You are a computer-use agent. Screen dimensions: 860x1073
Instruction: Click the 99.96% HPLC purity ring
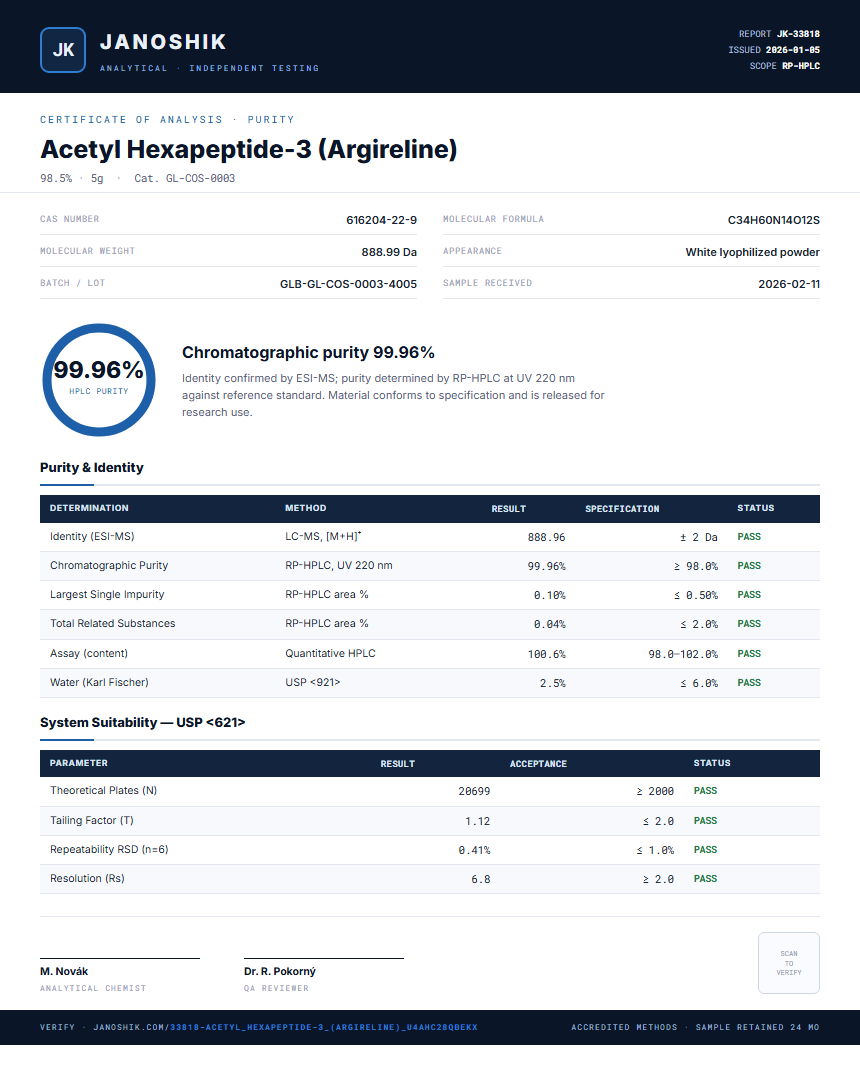coord(99,380)
